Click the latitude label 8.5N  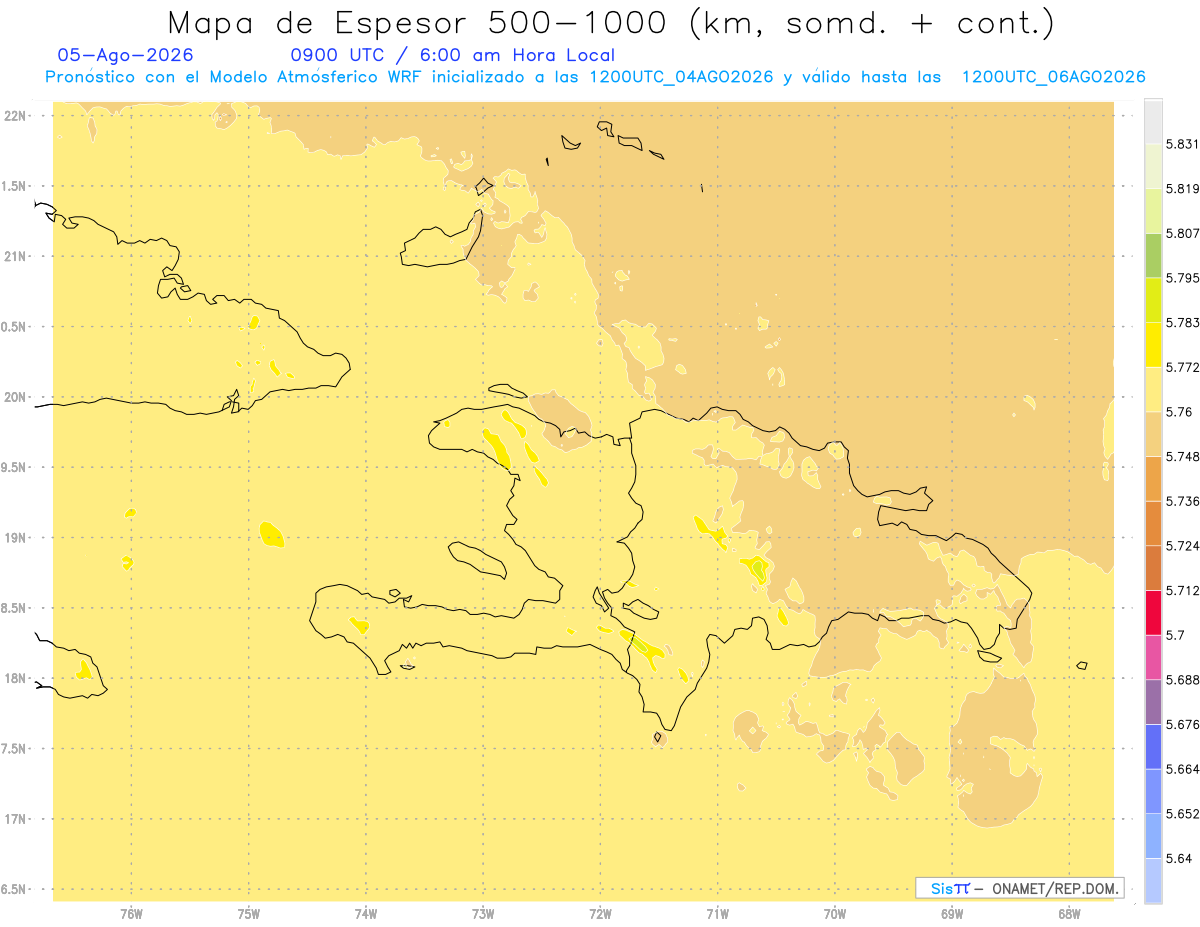tap(13, 608)
